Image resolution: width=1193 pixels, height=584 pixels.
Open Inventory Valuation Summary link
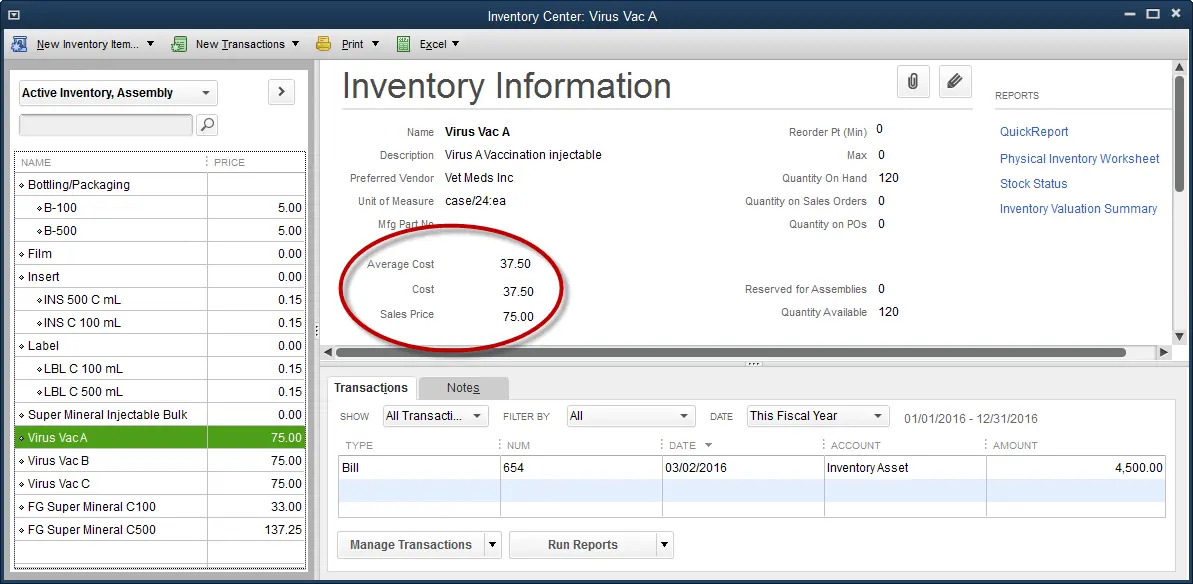[1078, 208]
